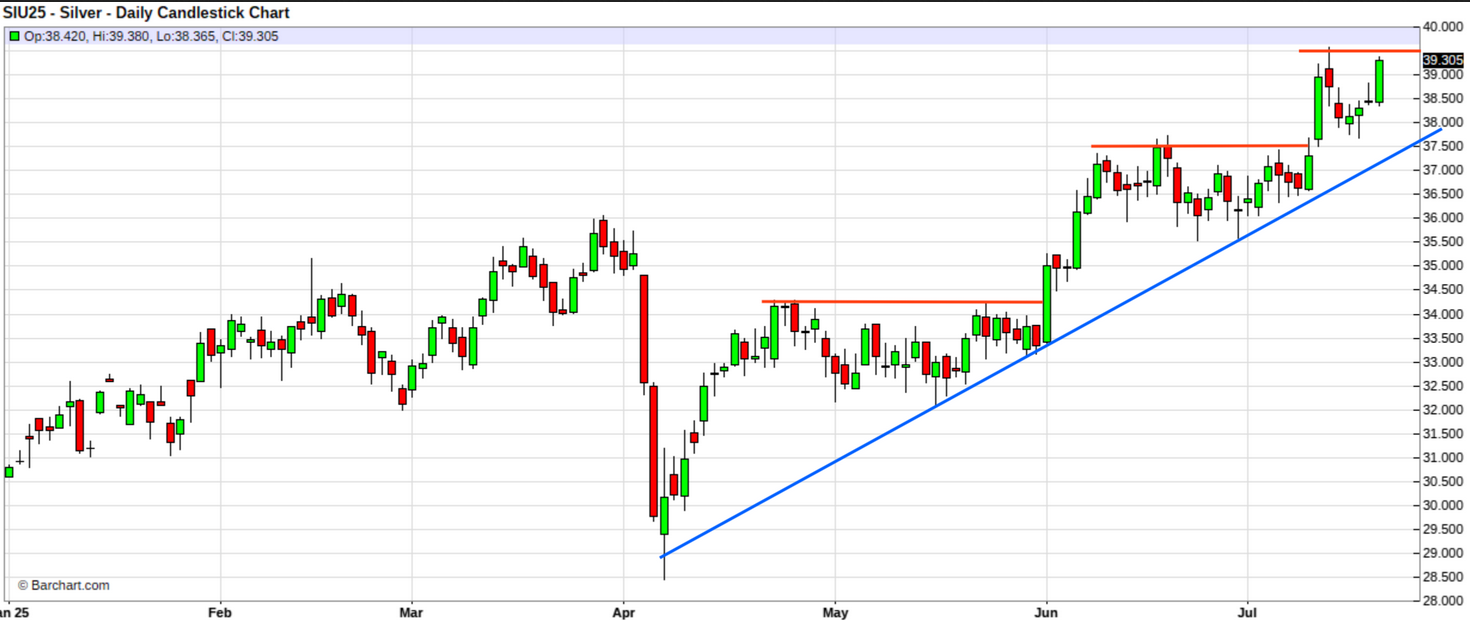Click the OHLC readout text at top
This screenshot has height=620, width=1470.
click(x=151, y=36)
